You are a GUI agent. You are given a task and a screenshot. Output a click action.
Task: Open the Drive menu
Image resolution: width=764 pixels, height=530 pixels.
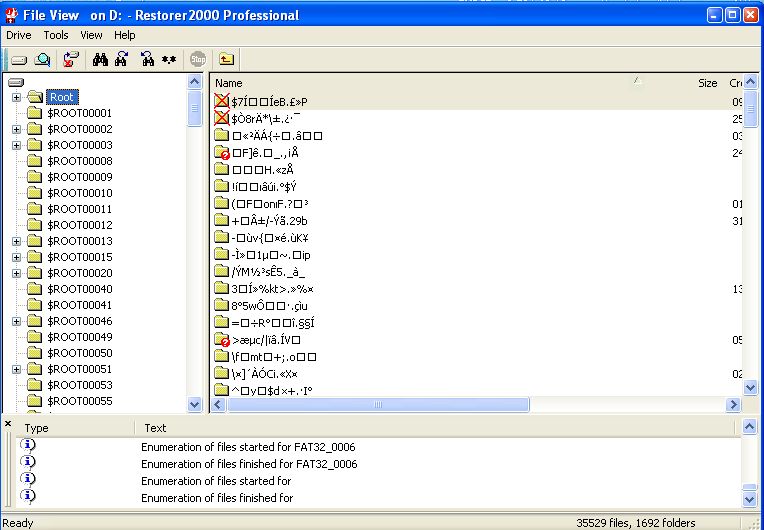coord(19,35)
